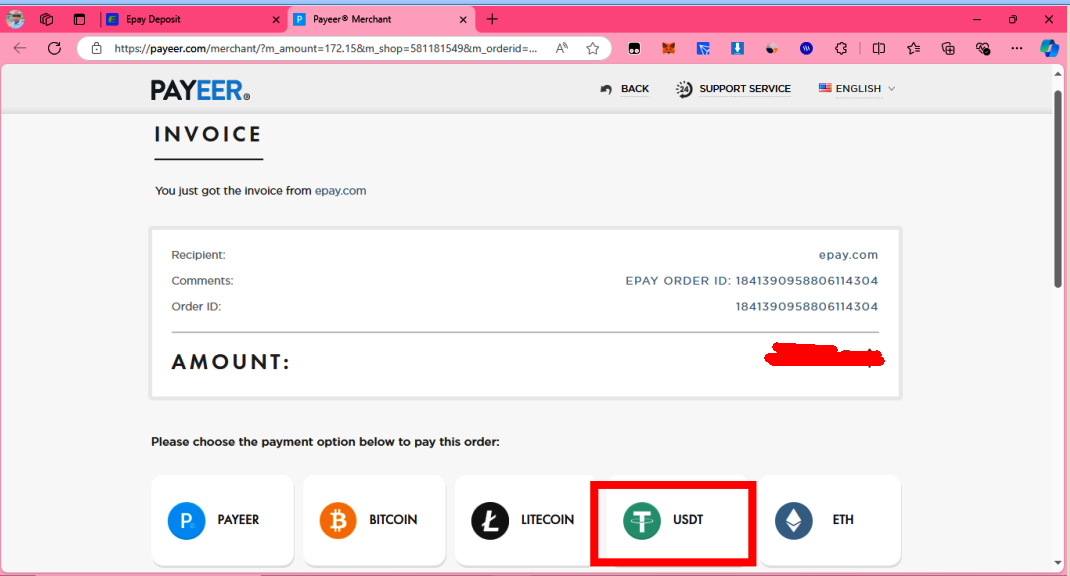
Task: Open the blue cursor extension icon
Action: point(703,48)
